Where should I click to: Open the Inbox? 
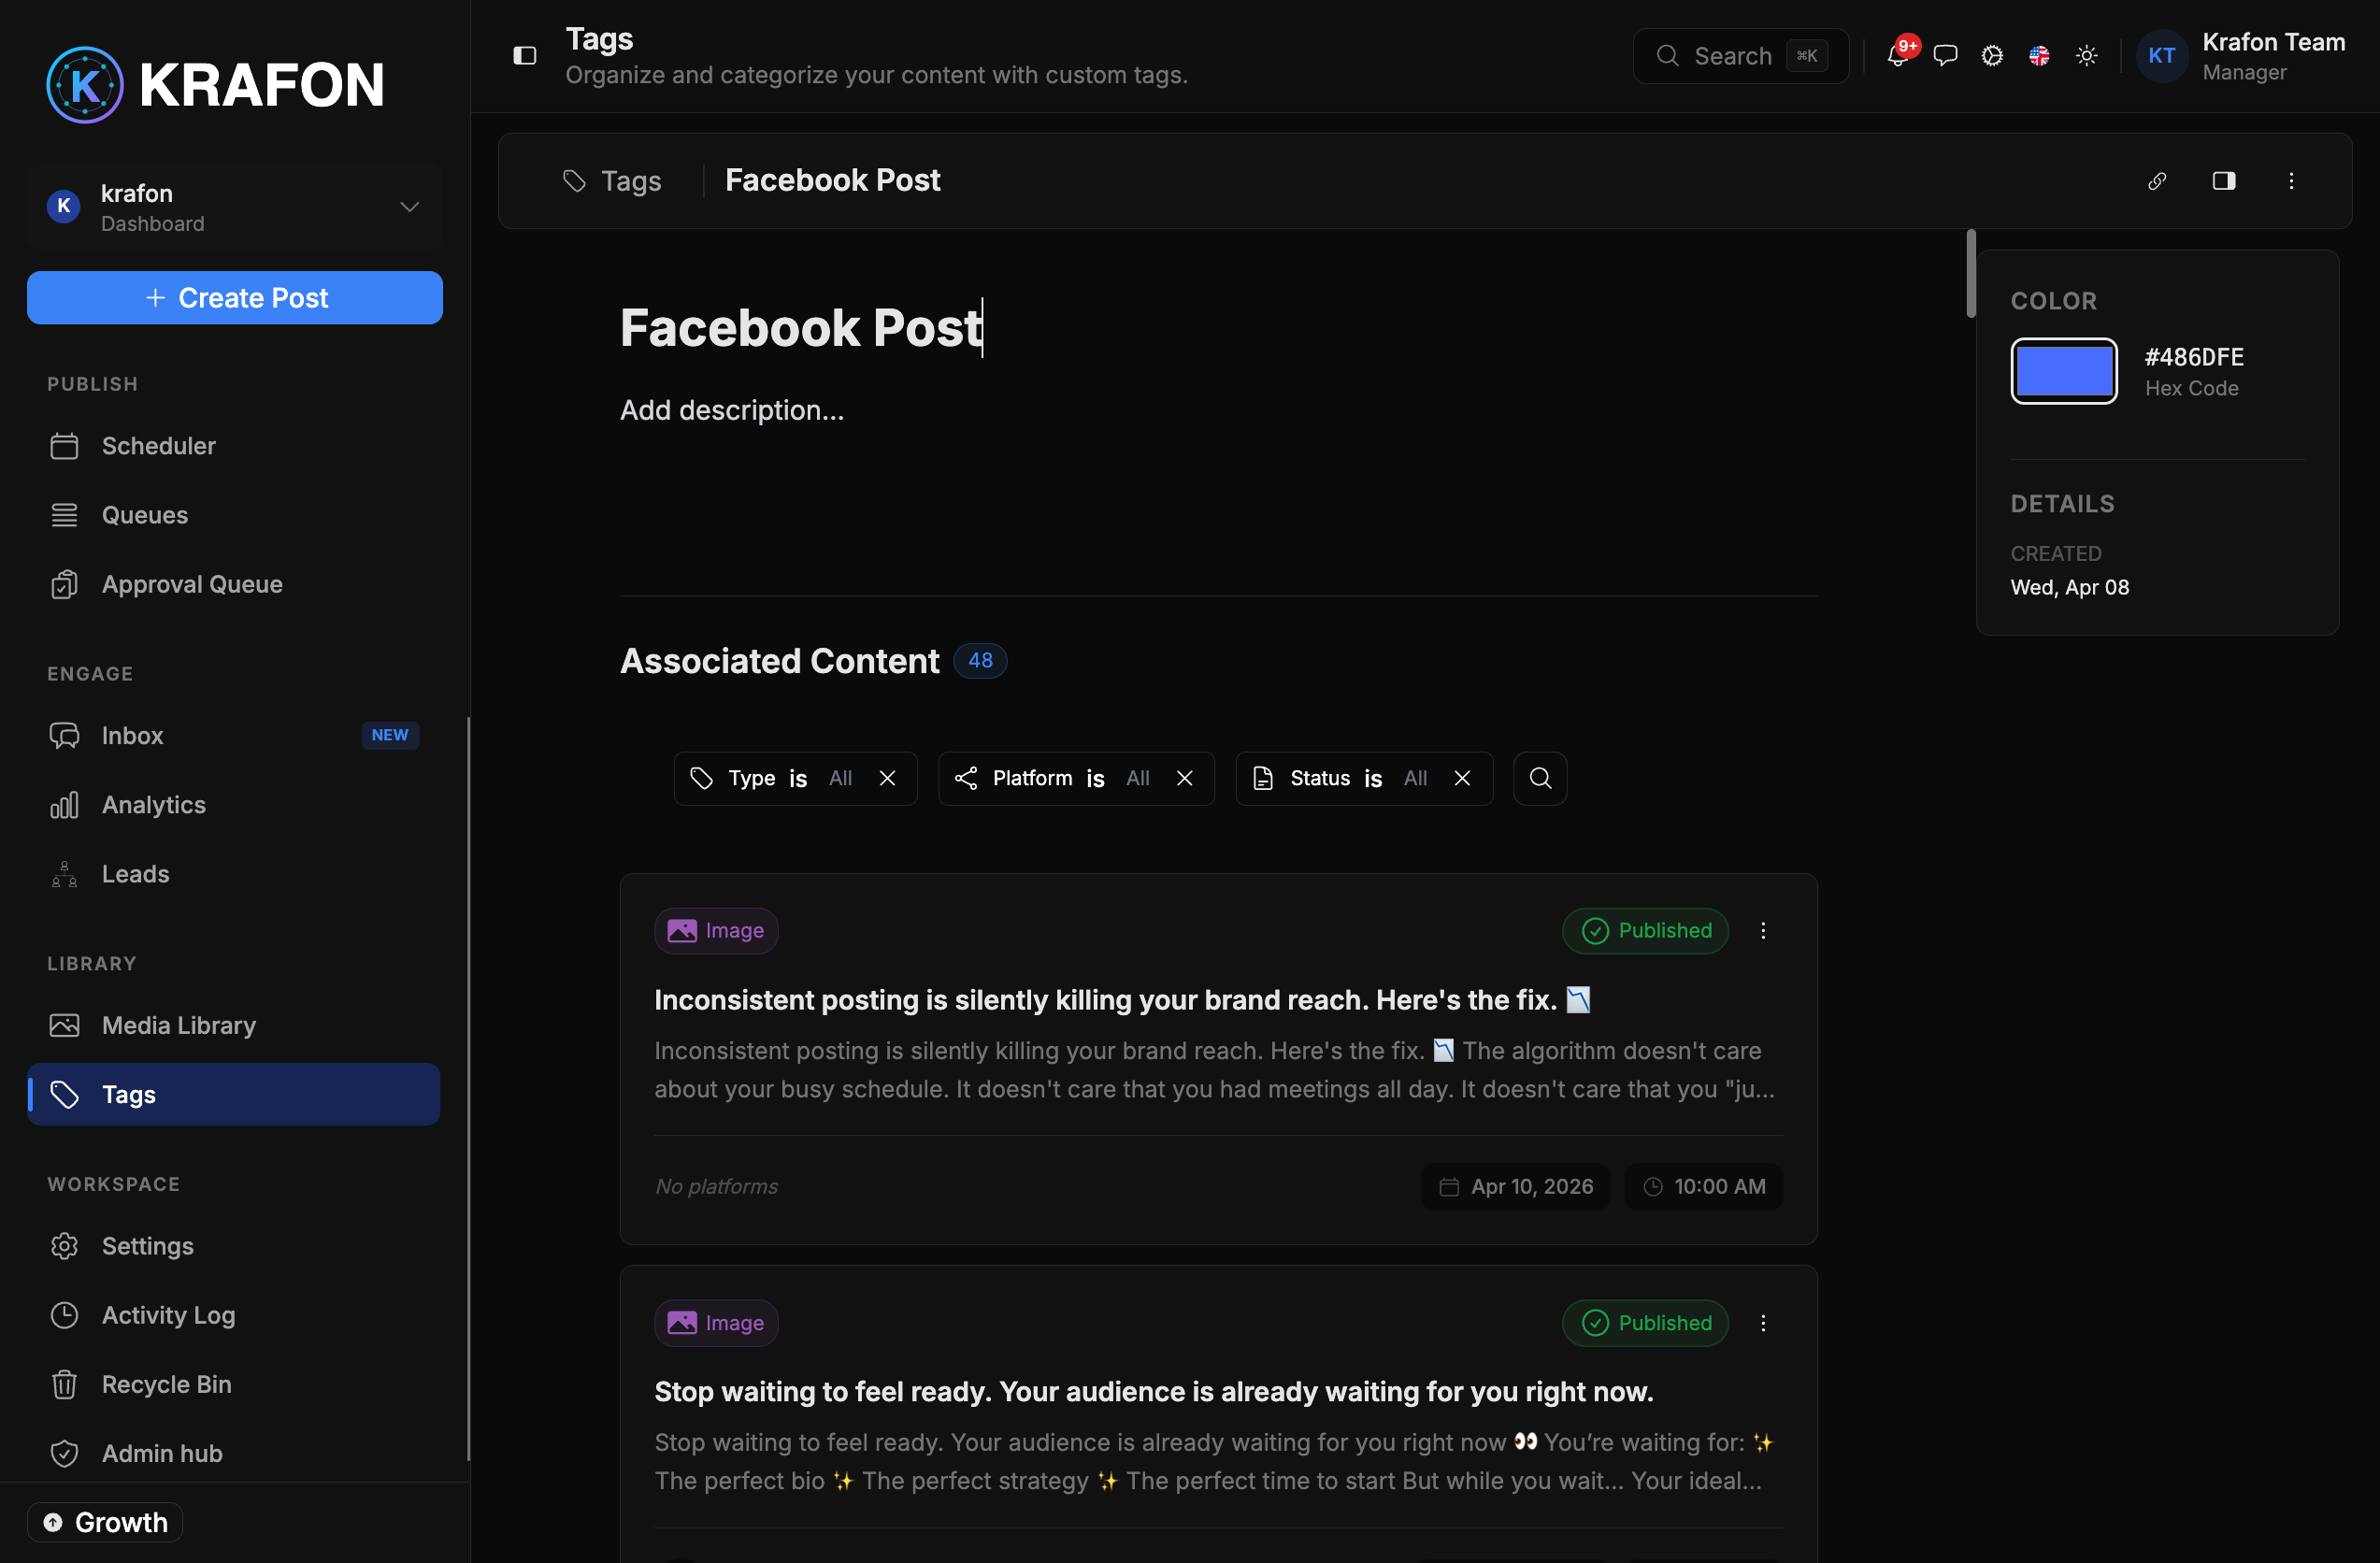coord(235,735)
